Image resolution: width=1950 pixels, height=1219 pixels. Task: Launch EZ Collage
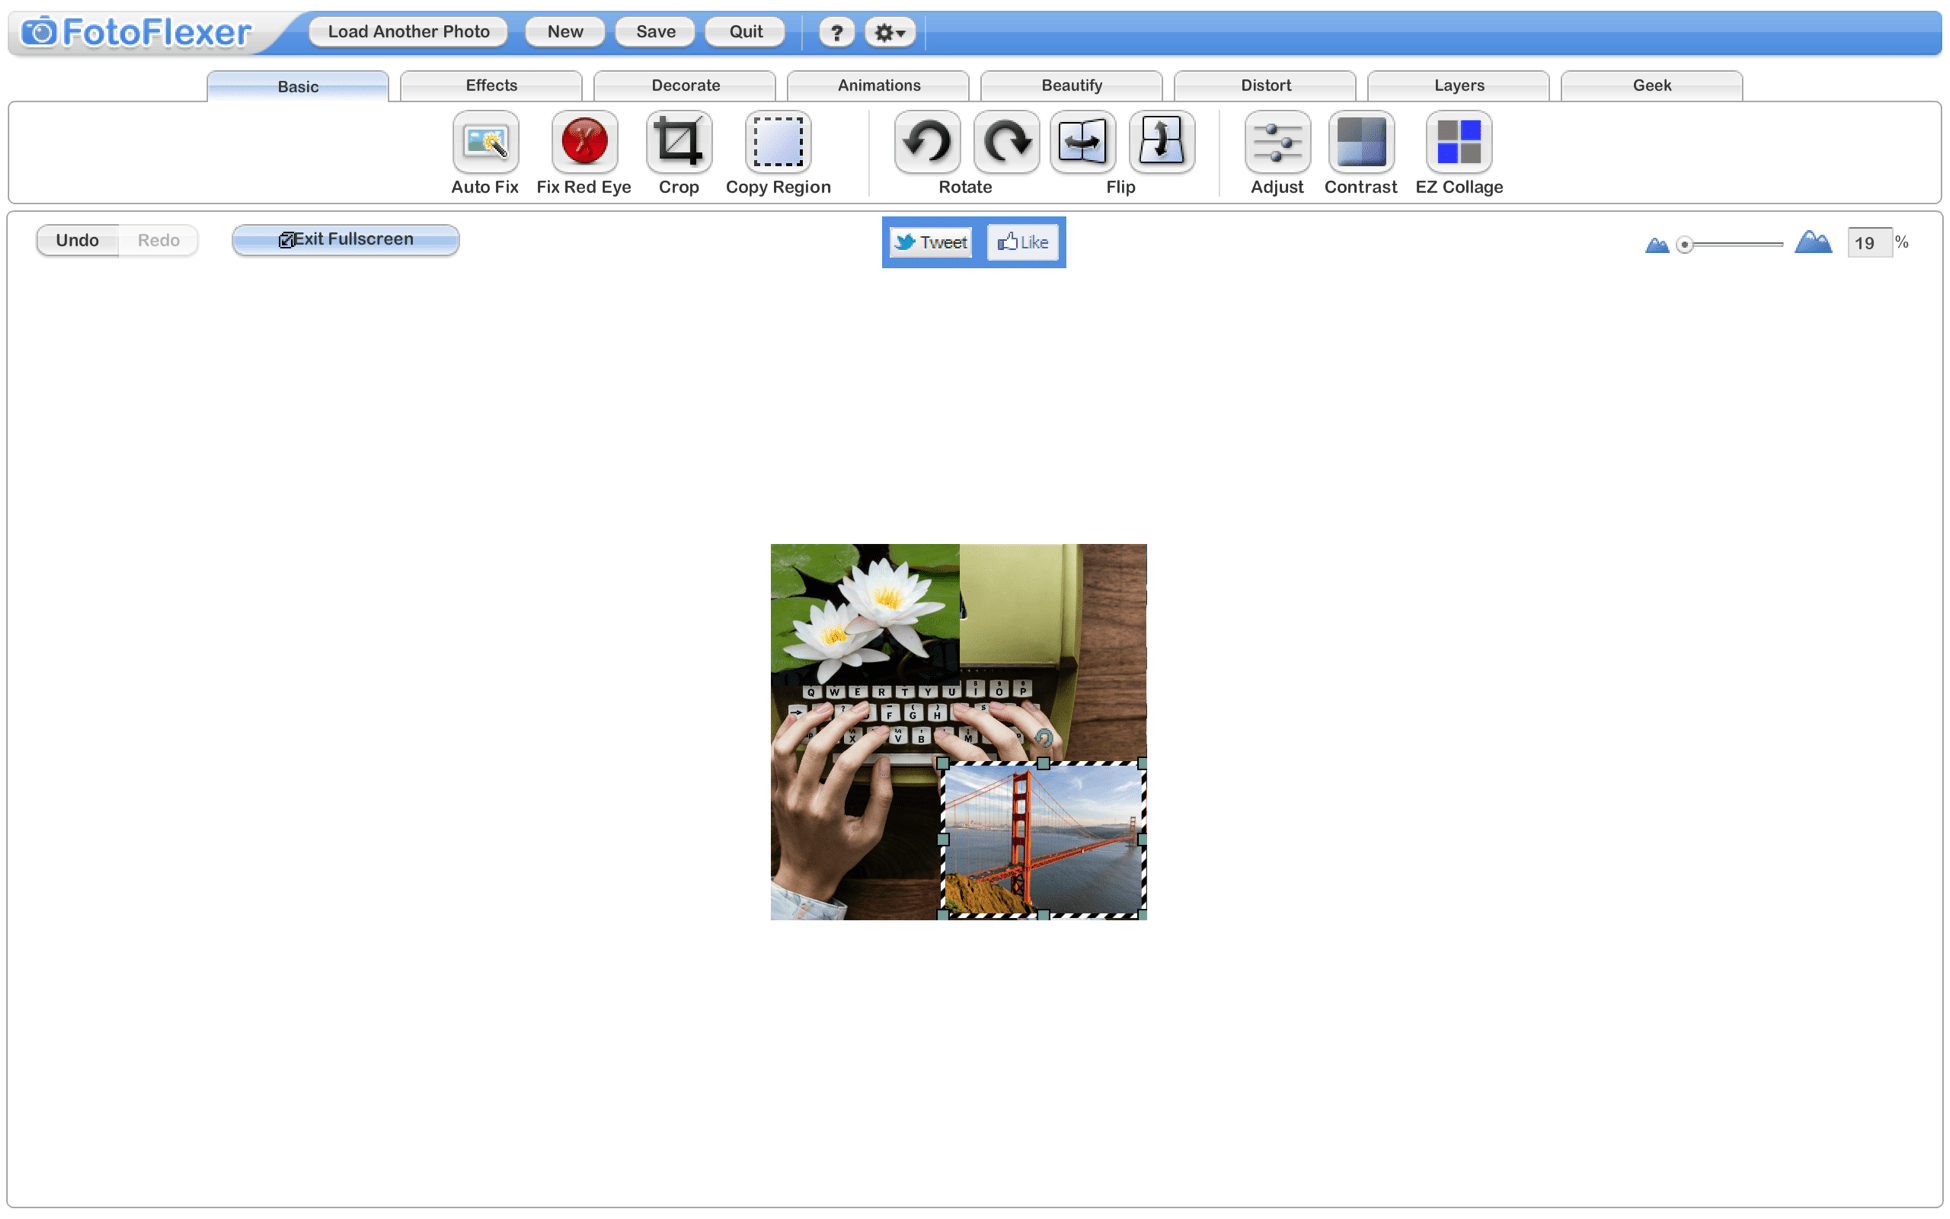tap(1459, 142)
